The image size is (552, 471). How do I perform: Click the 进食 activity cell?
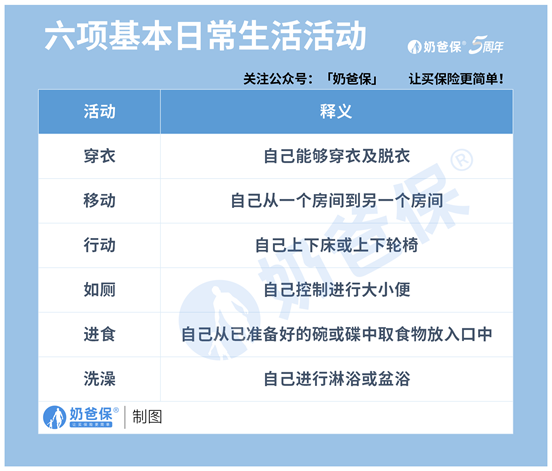99,334
